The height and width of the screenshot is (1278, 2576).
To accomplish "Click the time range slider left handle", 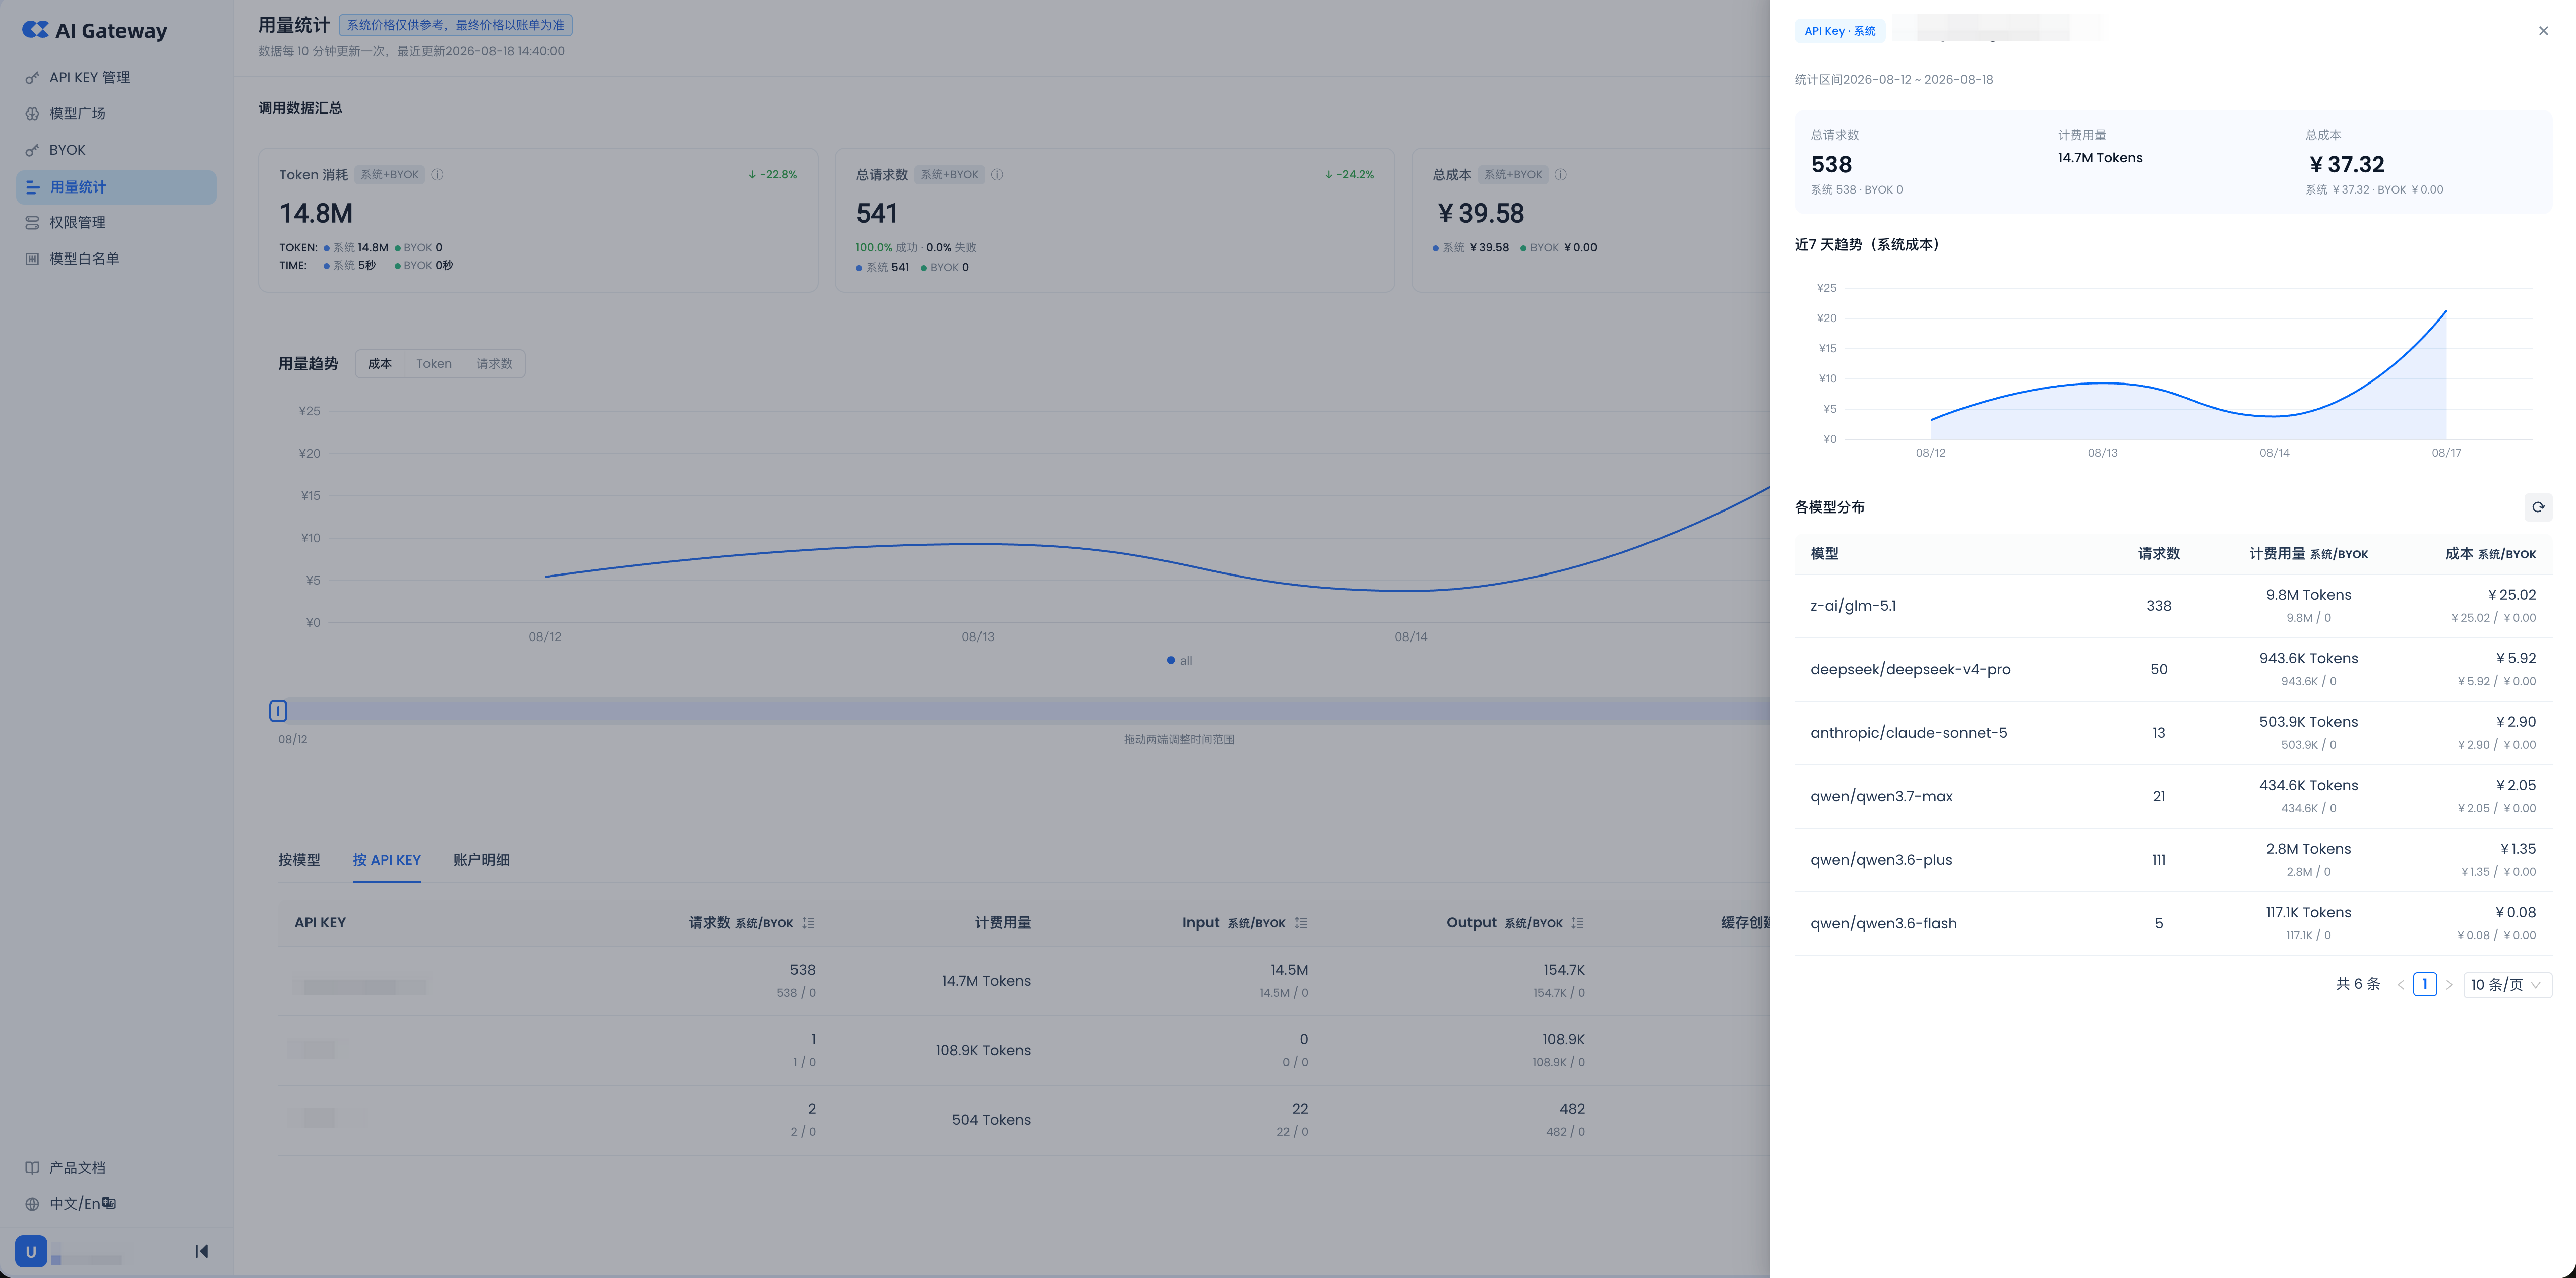I will click(278, 711).
